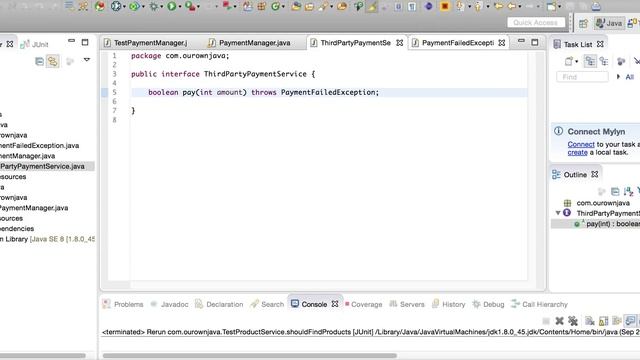640x360 pixels.
Task: Close the ThirdPartyPaymentService editor tab
Action: [x=400, y=43]
